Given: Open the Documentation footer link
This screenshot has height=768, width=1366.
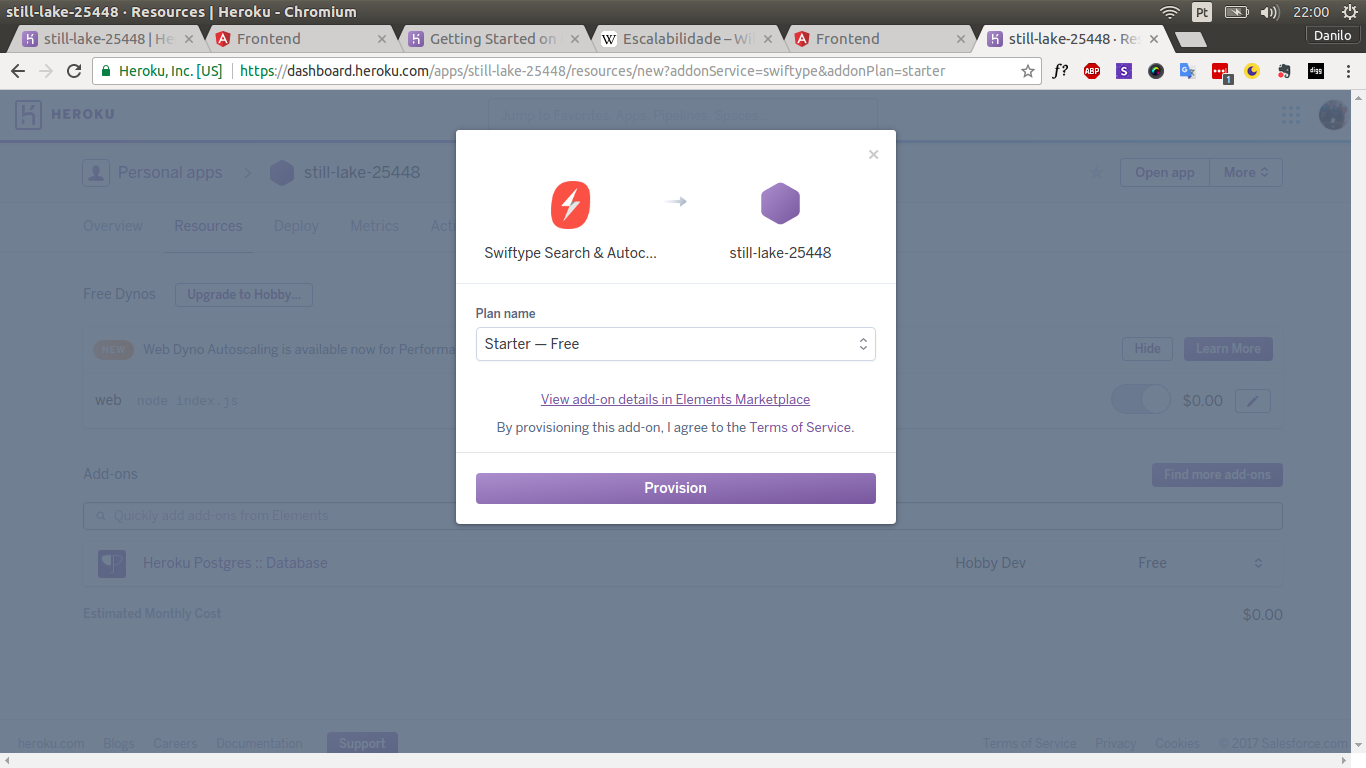Looking at the screenshot, I should pyautogui.click(x=259, y=743).
